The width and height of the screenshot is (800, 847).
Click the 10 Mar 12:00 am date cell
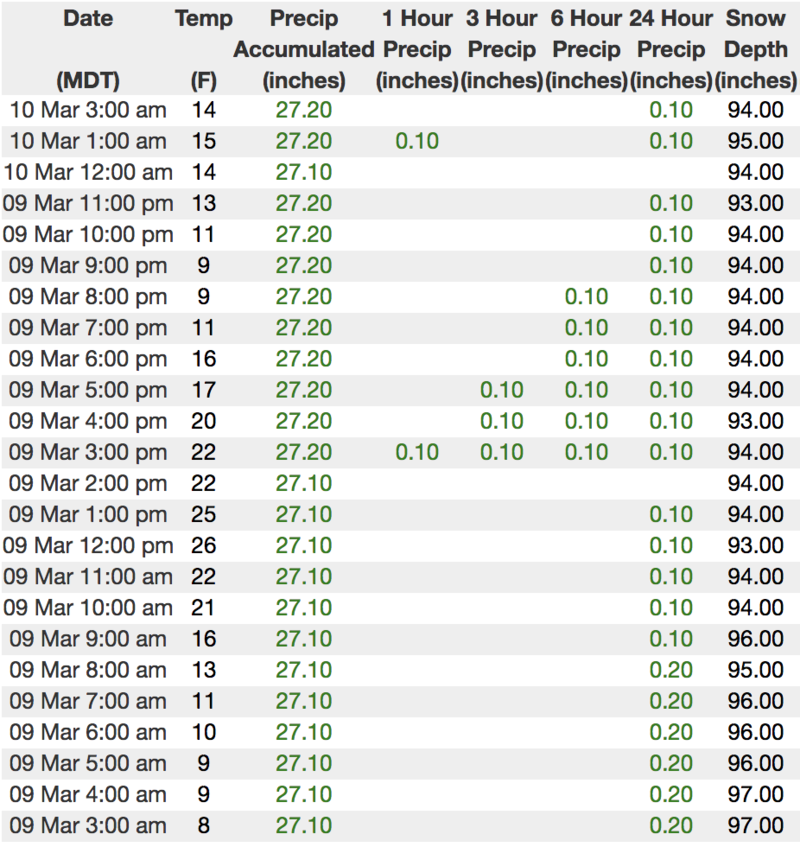point(88,172)
